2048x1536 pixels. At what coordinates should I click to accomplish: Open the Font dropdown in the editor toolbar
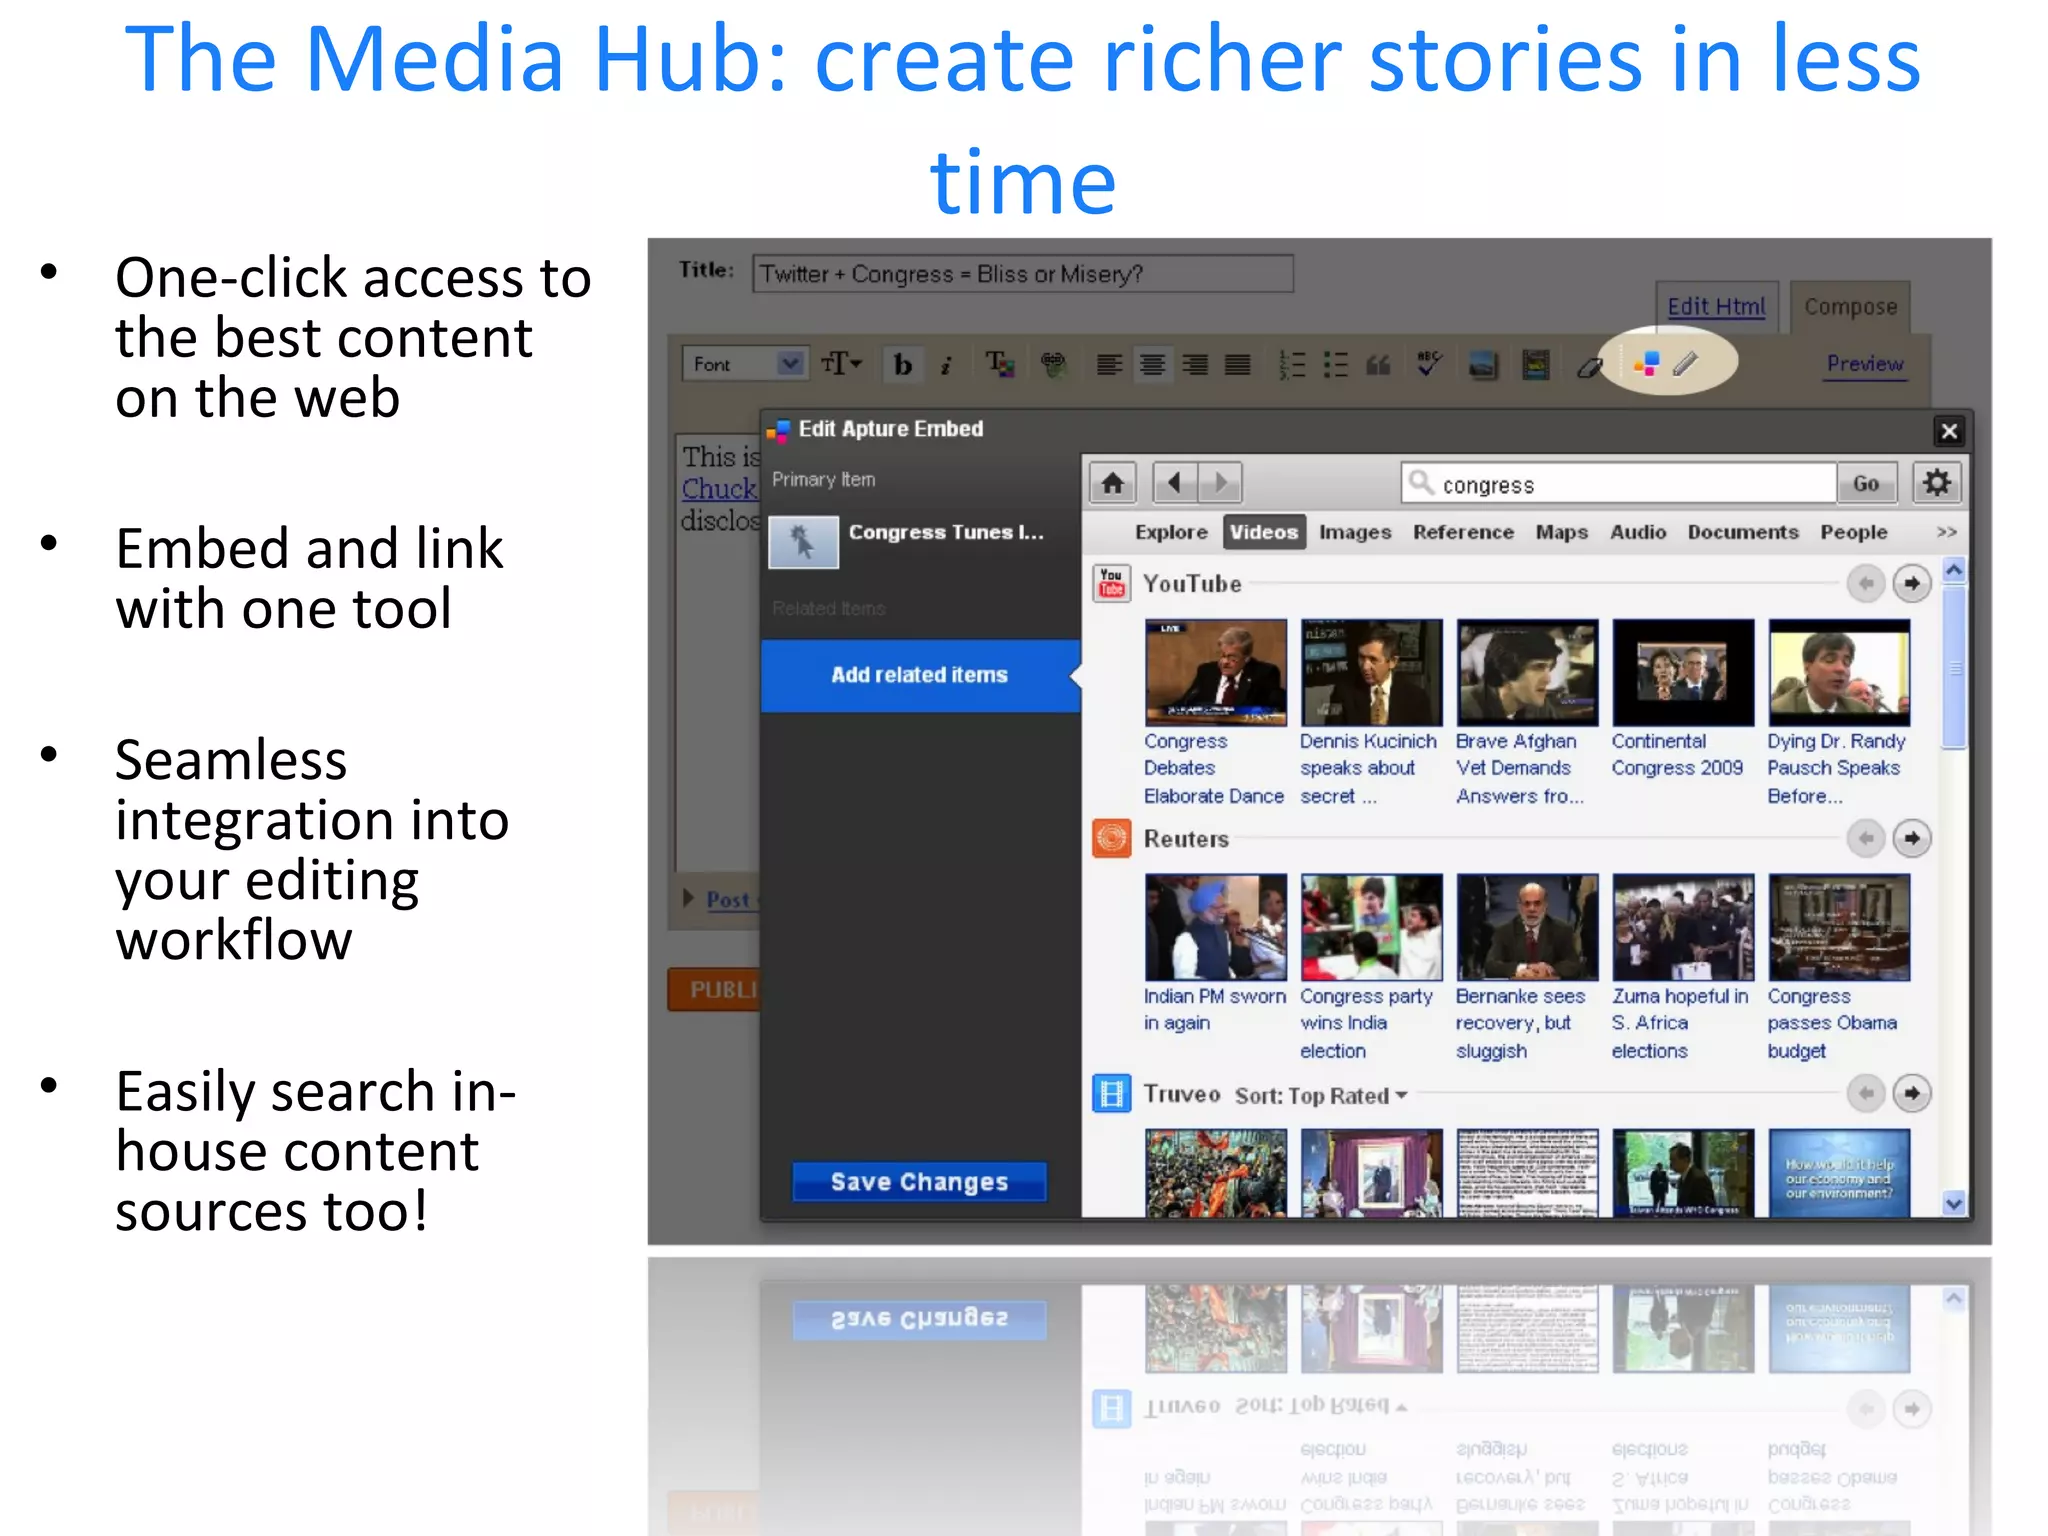point(744,364)
